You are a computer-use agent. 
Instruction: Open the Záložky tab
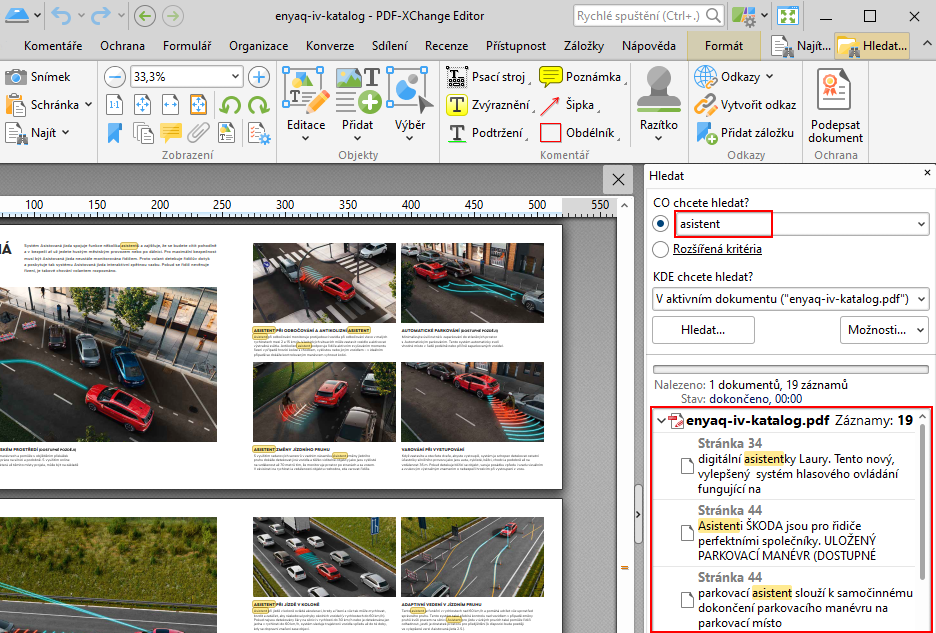tap(584, 46)
